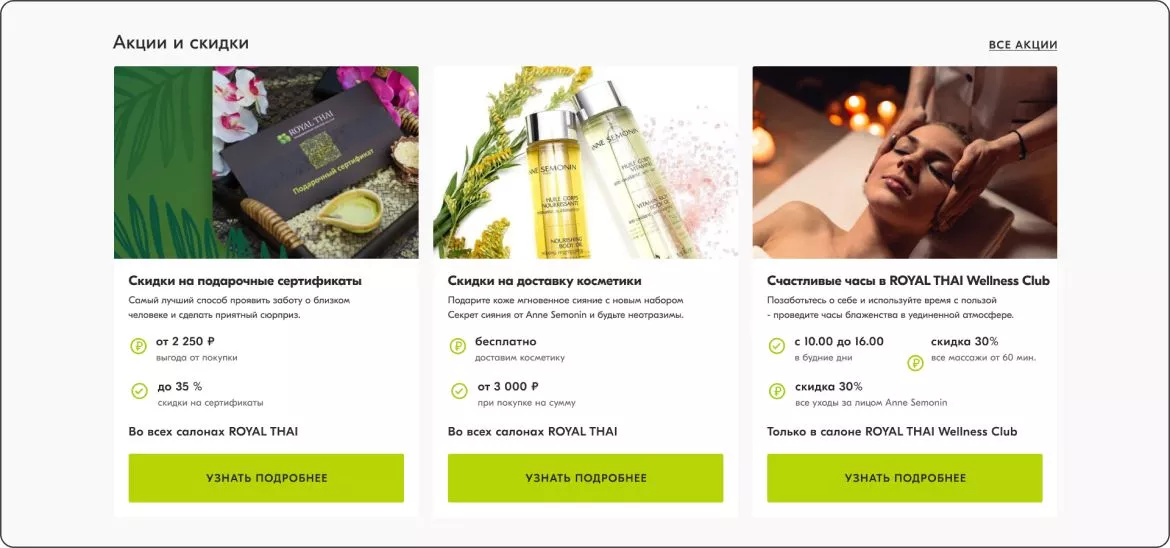Select 'Скидки на подарочные сертификаты' heading
This screenshot has height=548, width=1170.
[245, 281]
